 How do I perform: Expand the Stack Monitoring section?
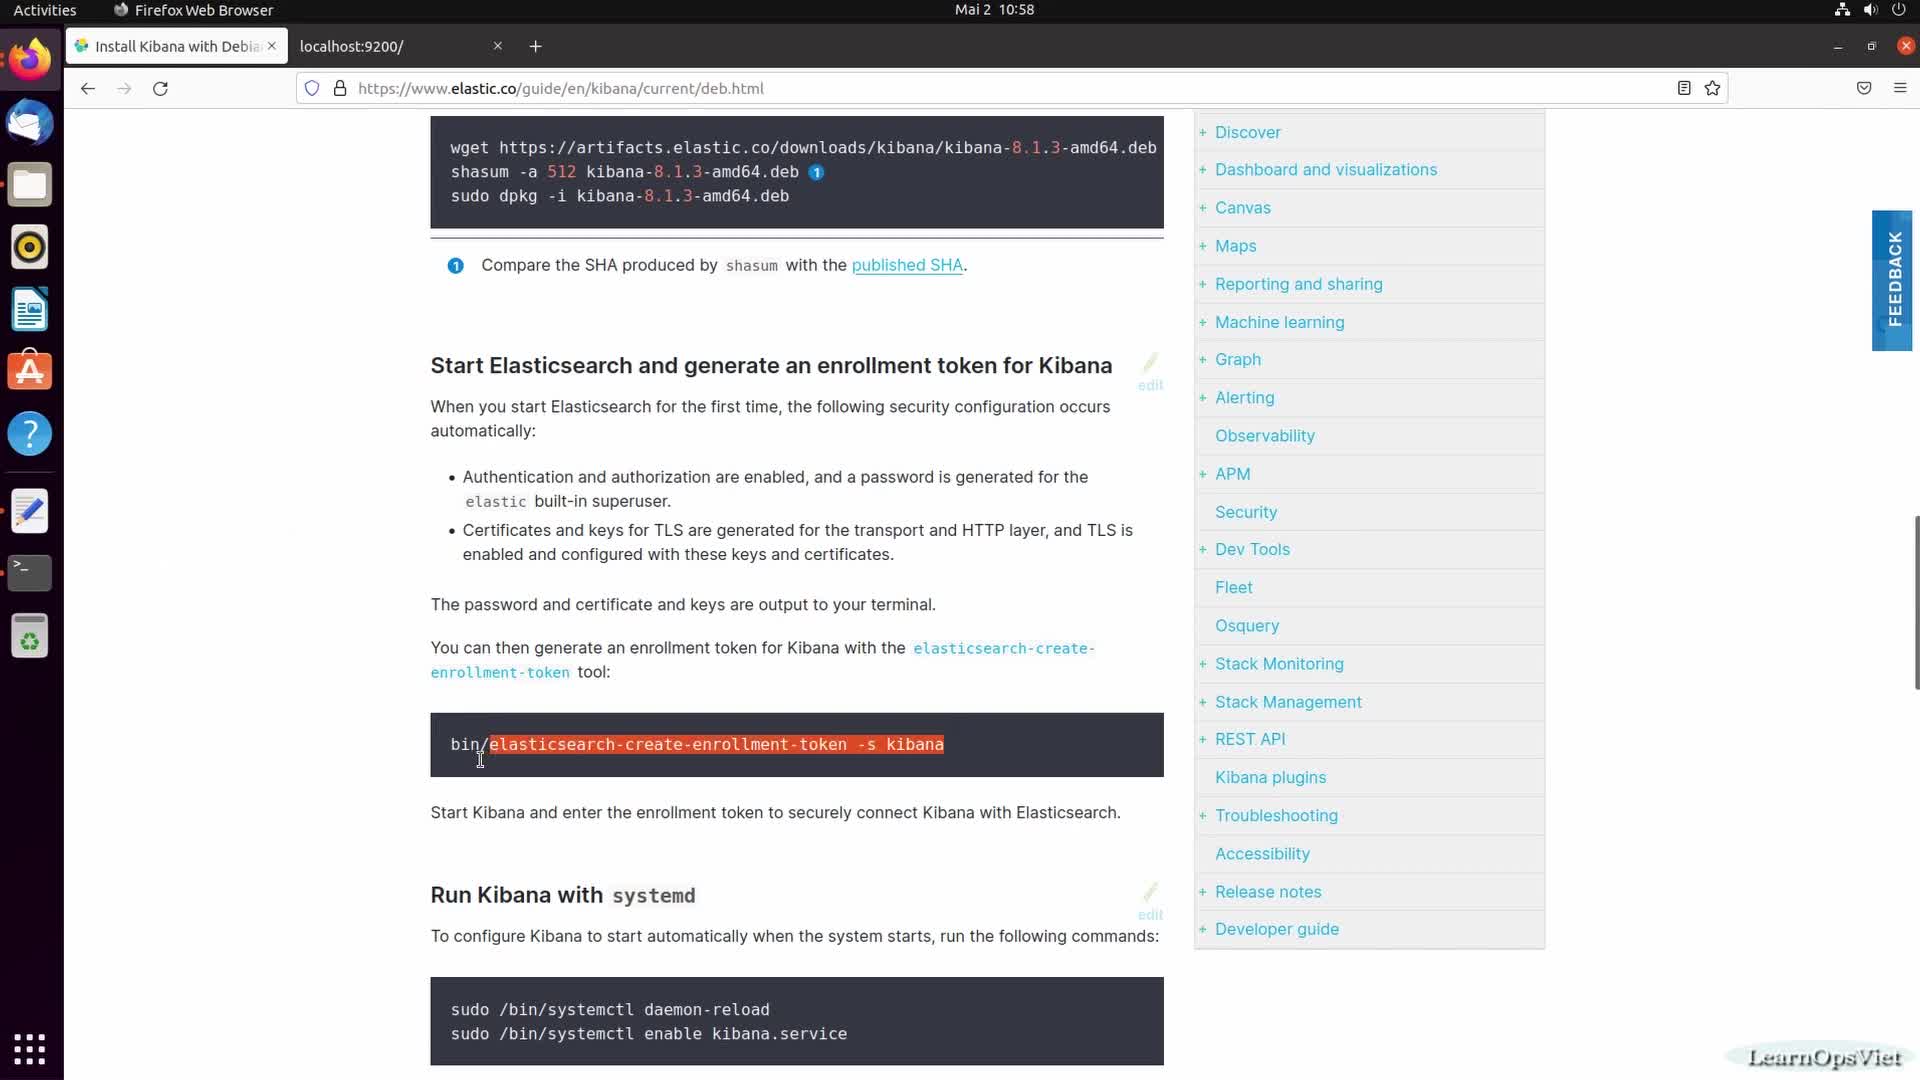pyautogui.click(x=1202, y=664)
